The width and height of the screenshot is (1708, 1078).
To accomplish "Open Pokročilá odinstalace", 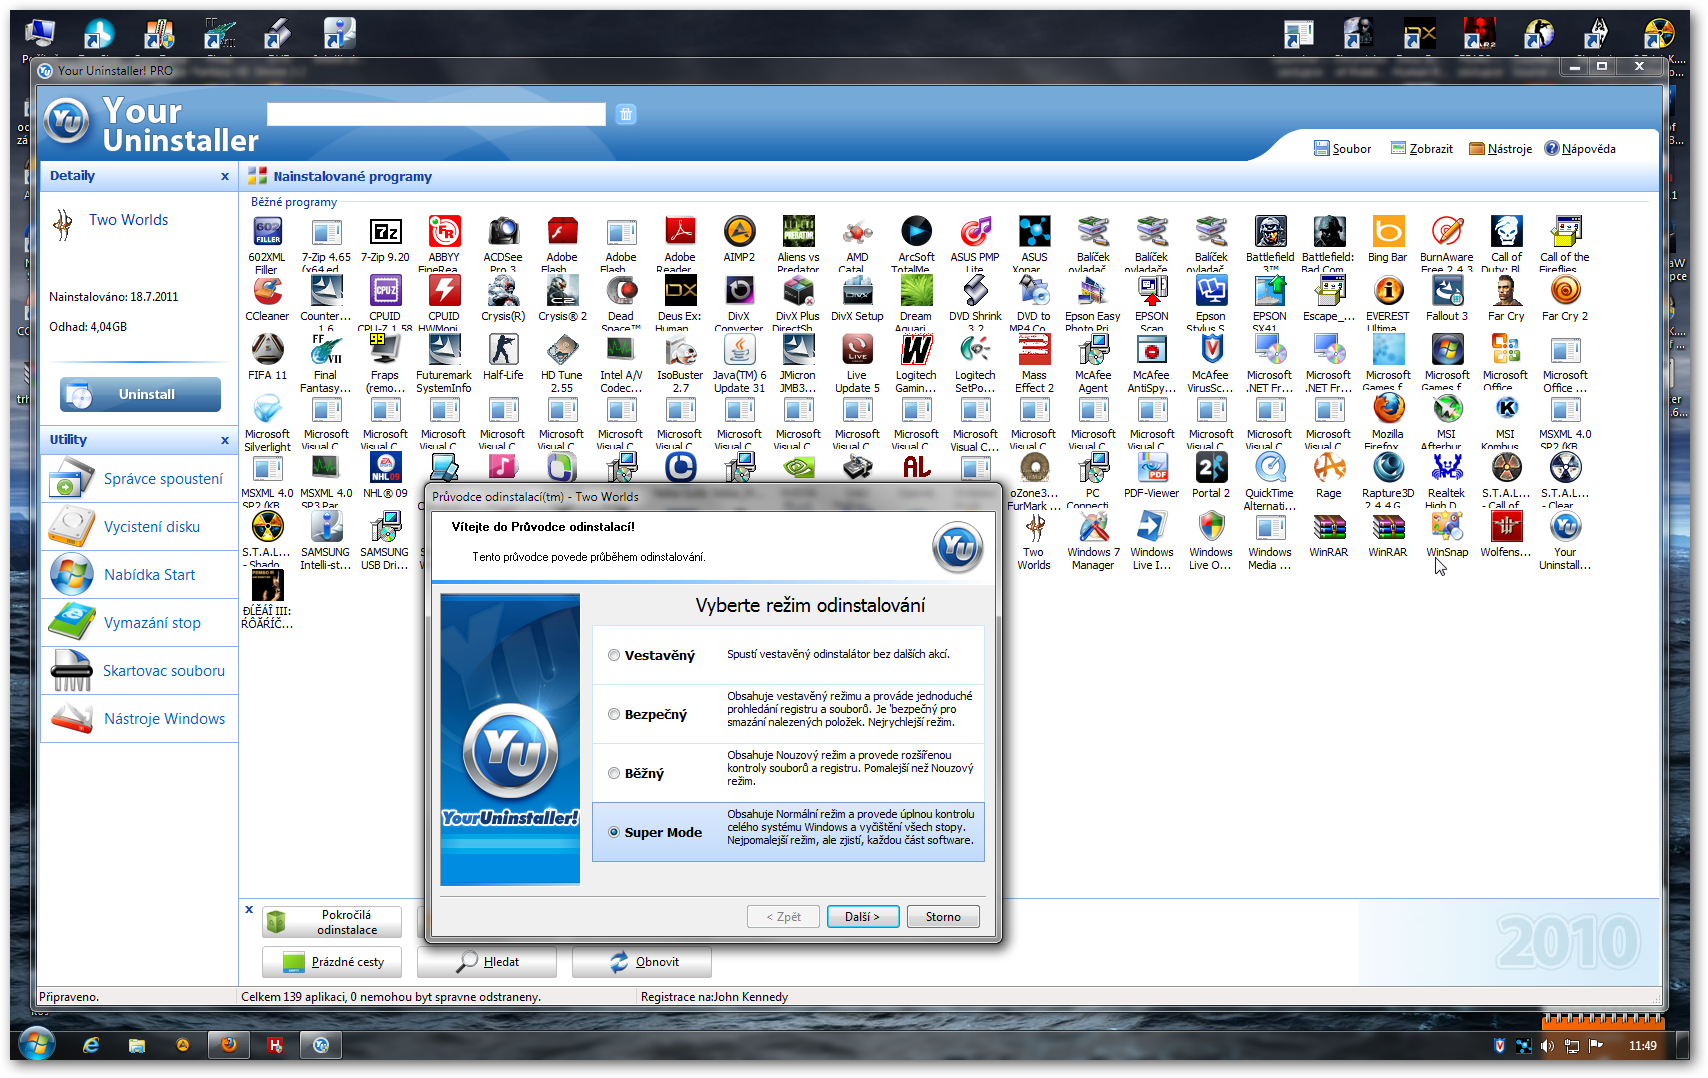I will point(332,922).
